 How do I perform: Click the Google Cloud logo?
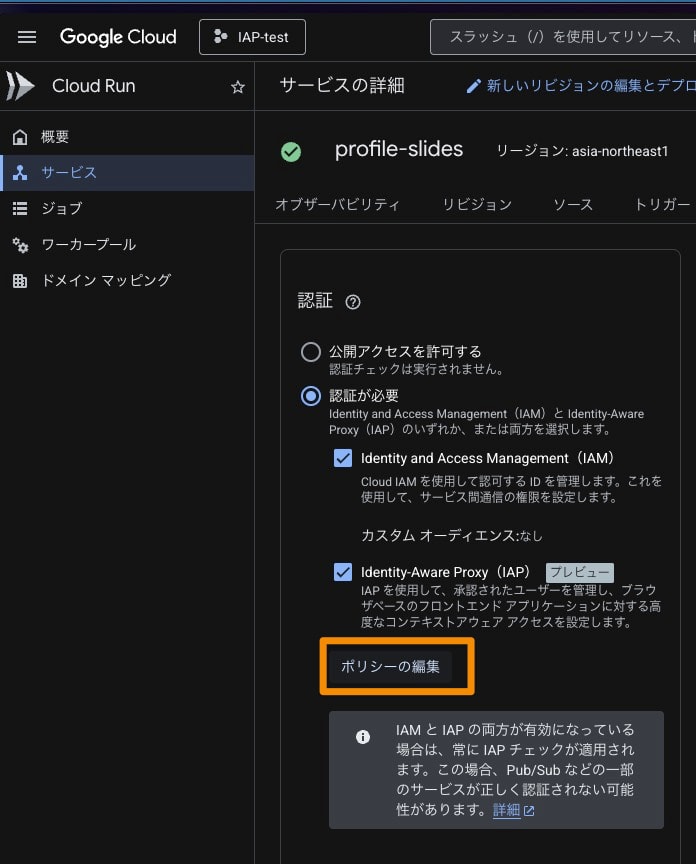tap(118, 37)
